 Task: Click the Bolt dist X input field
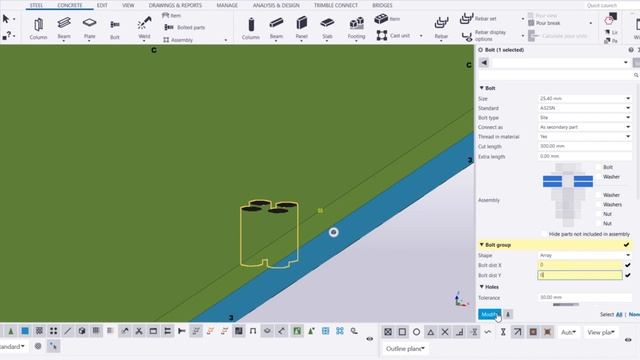[580, 265]
